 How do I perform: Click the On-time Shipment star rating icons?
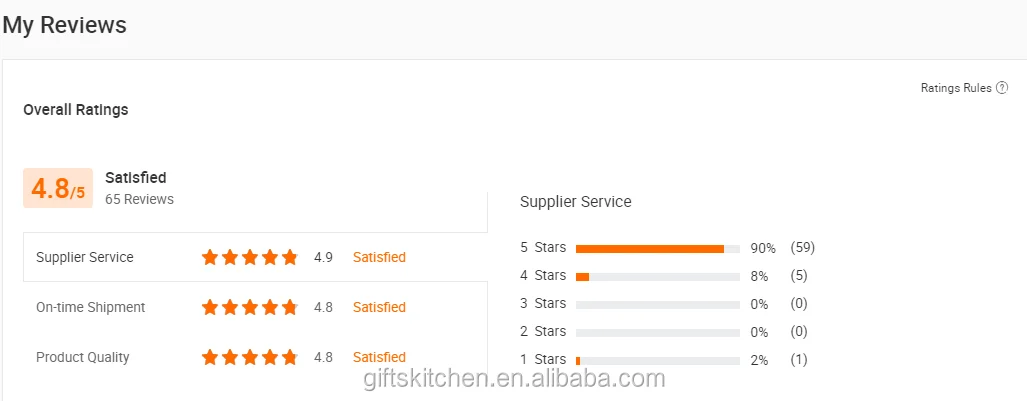pyautogui.click(x=250, y=307)
